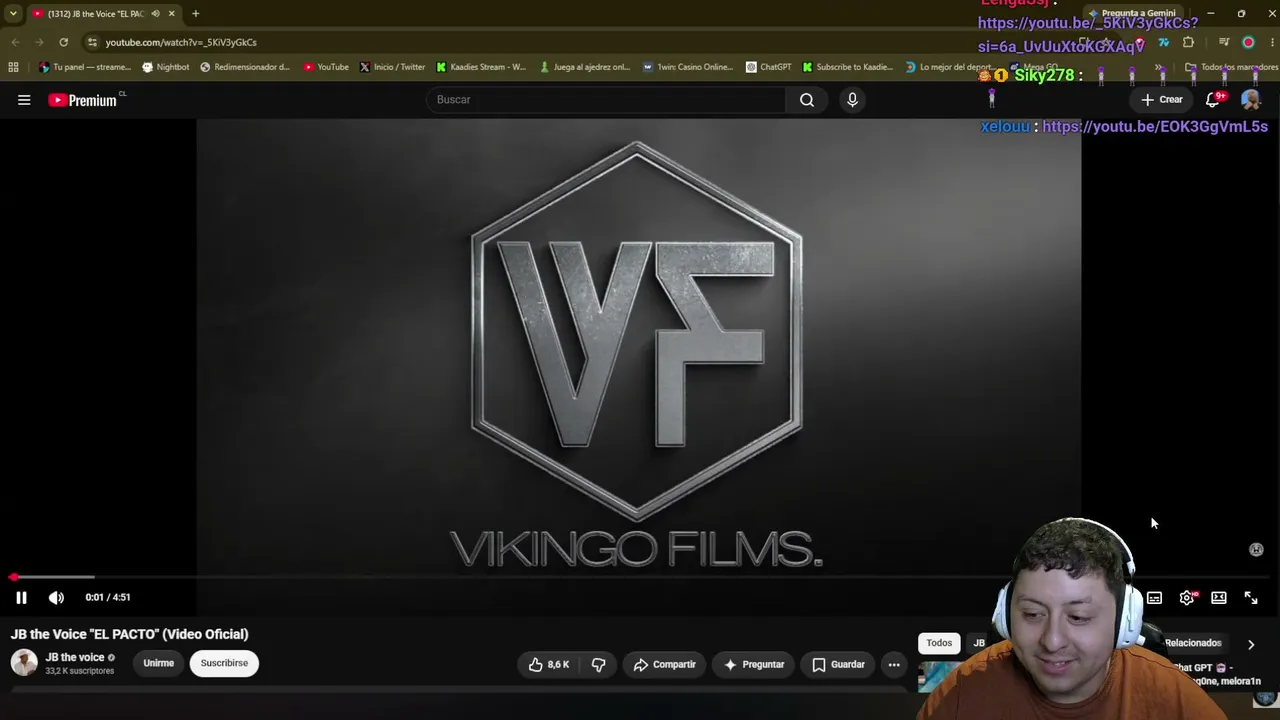Click the Unirme membership button
Image resolution: width=1280 pixels, height=720 pixels.
point(158,663)
